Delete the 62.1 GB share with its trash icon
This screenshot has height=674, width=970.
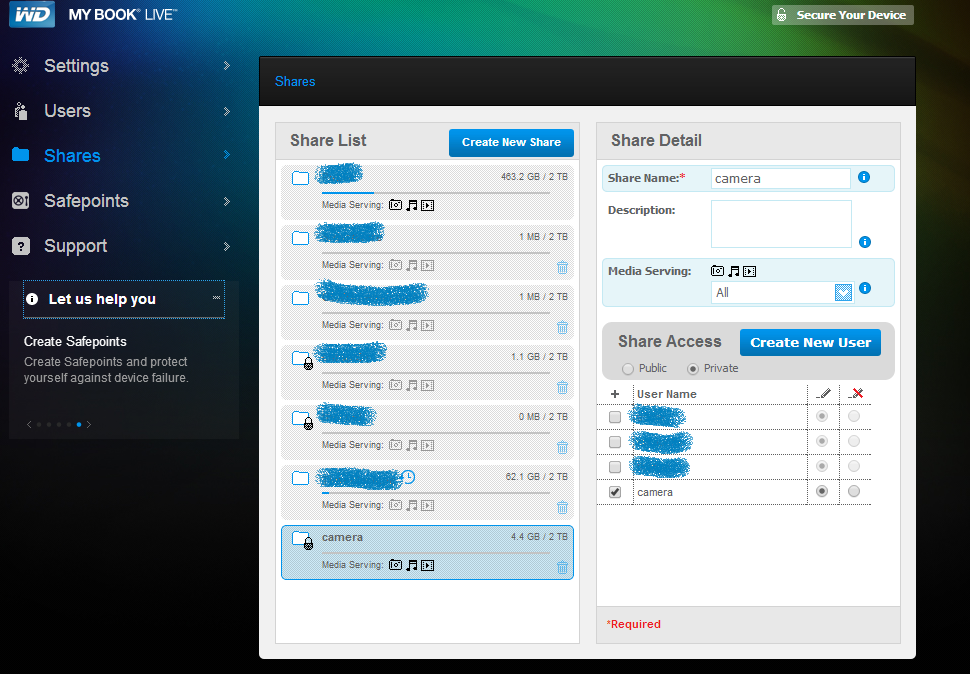(x=562, y=507)
